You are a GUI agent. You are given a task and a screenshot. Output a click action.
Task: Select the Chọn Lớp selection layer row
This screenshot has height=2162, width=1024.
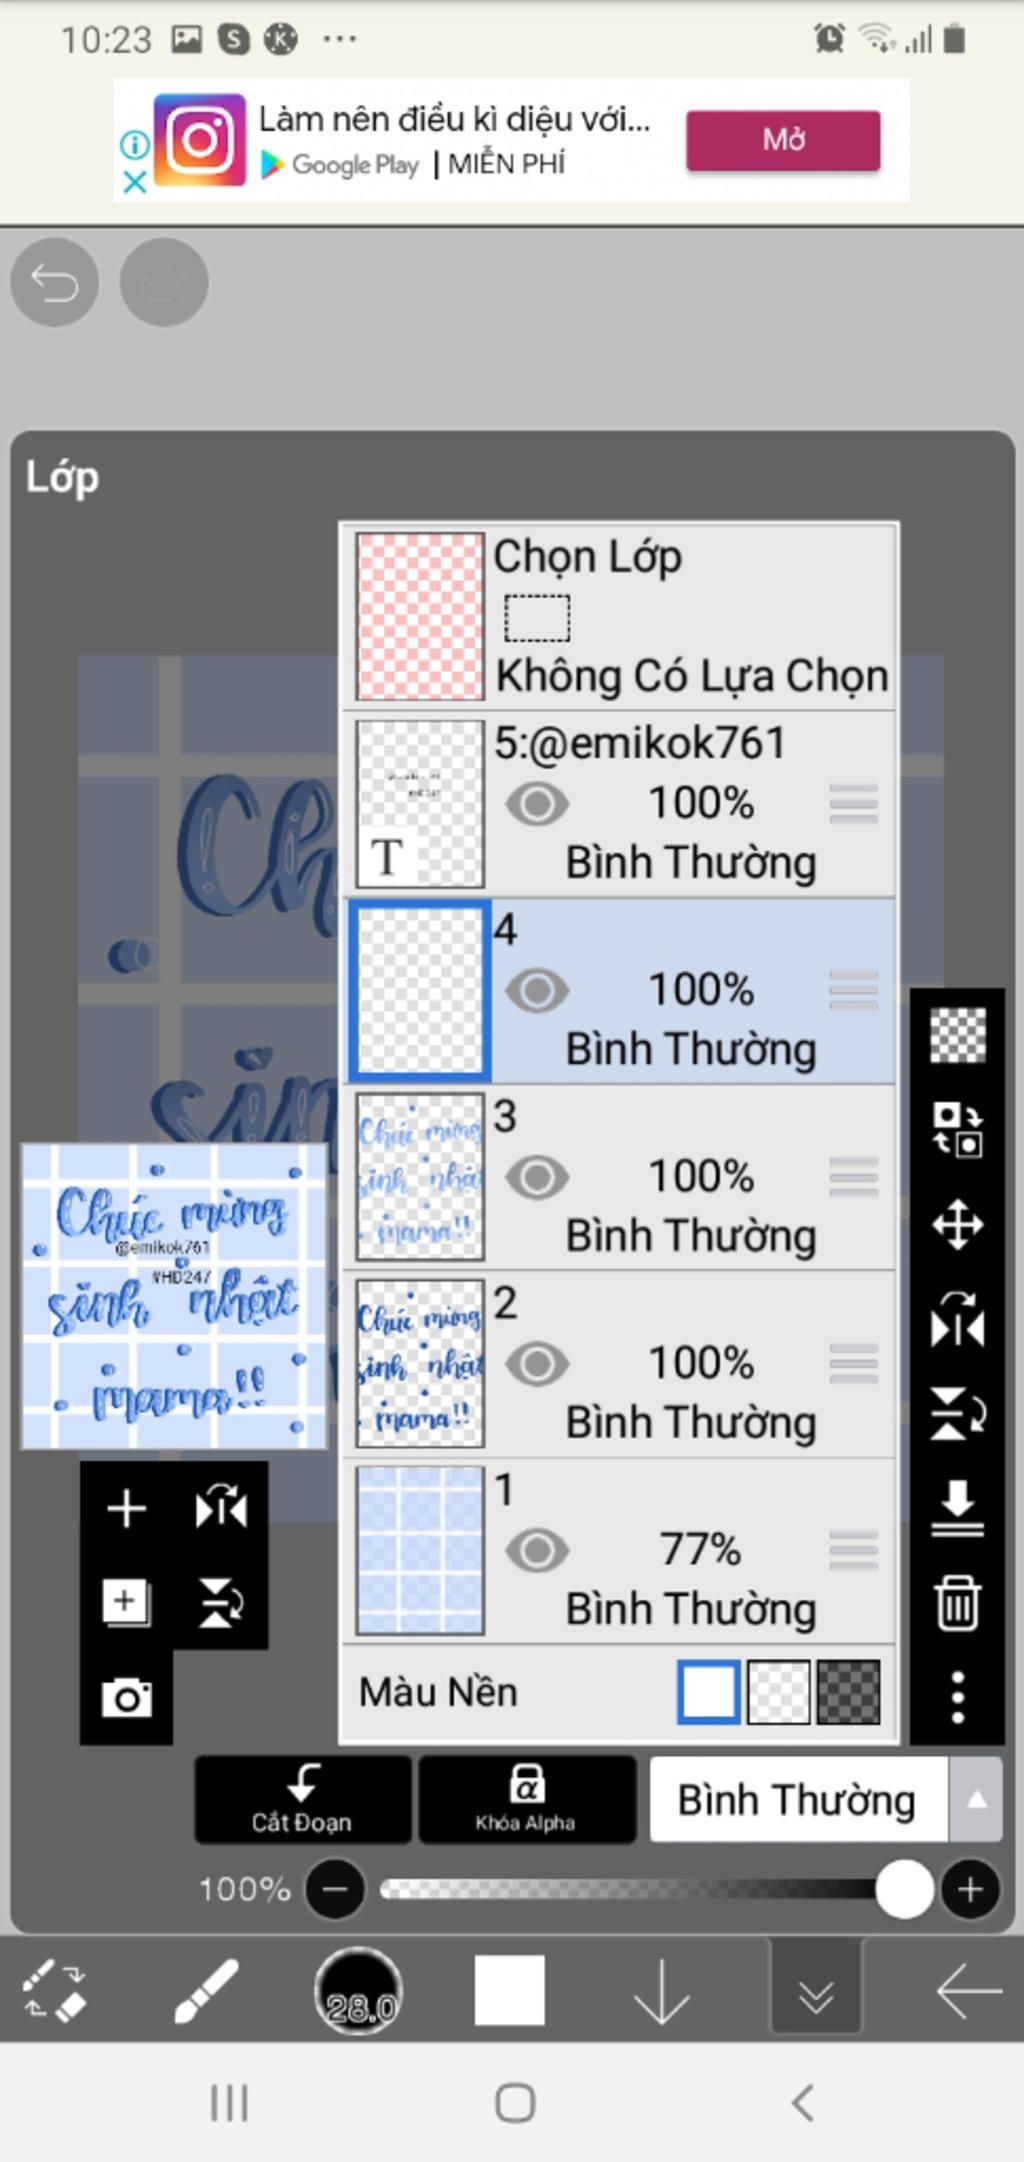[620, 616]
